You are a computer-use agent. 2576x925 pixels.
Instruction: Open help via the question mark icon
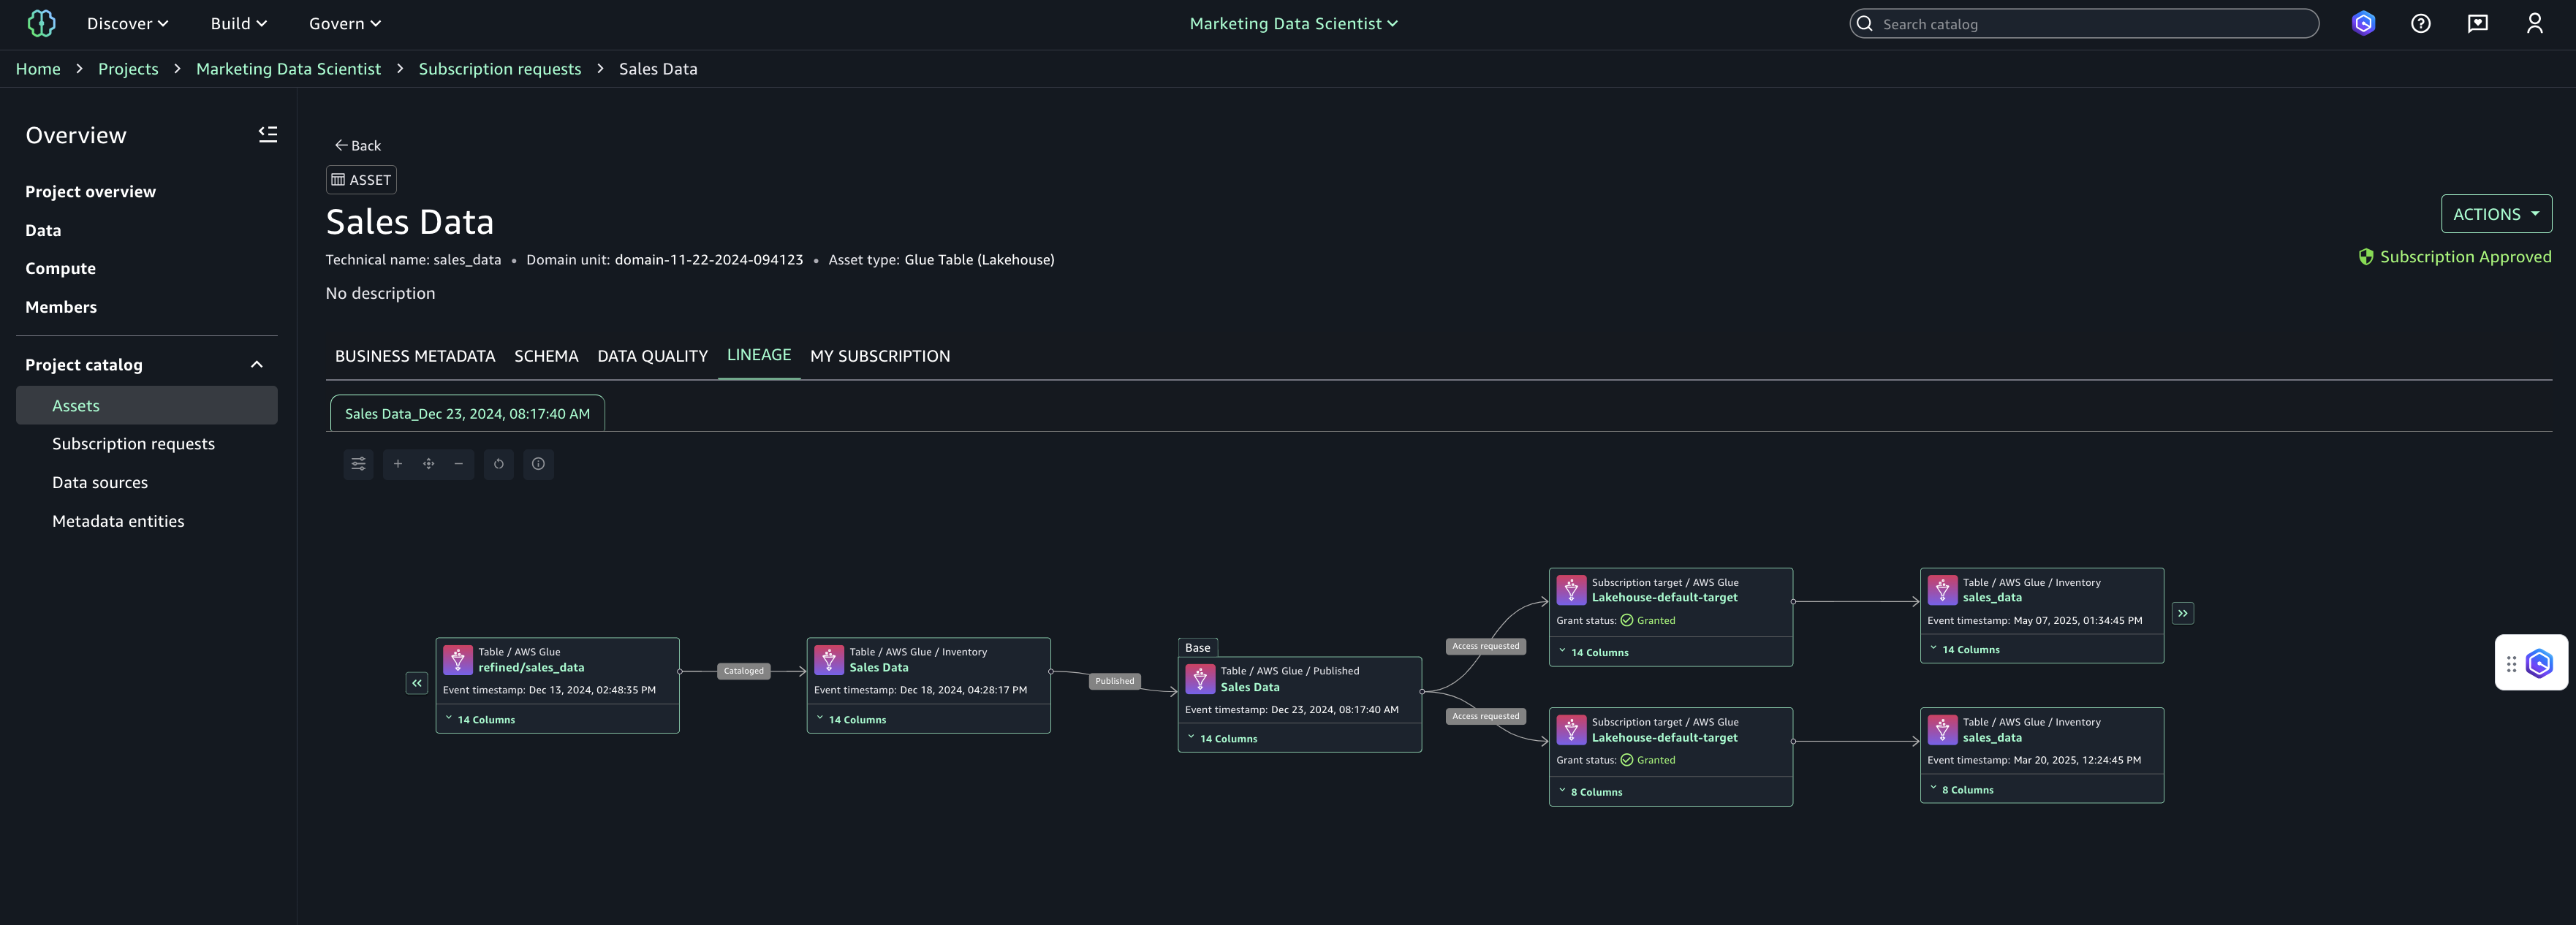(2421, 23)
